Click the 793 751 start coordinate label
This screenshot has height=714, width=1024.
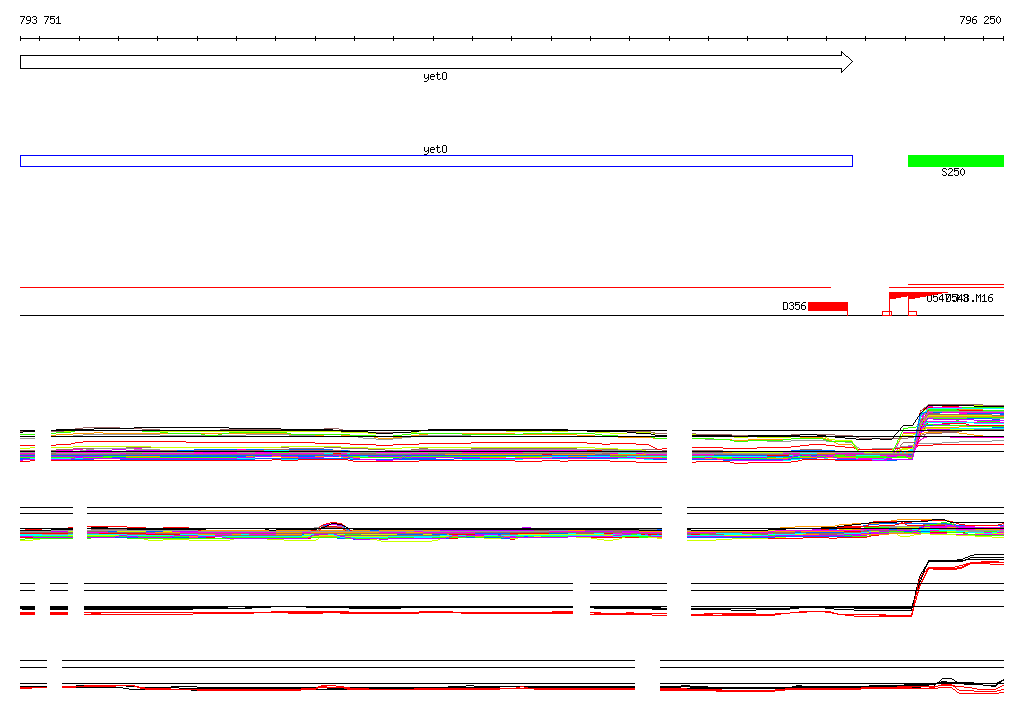coord(40,20)
